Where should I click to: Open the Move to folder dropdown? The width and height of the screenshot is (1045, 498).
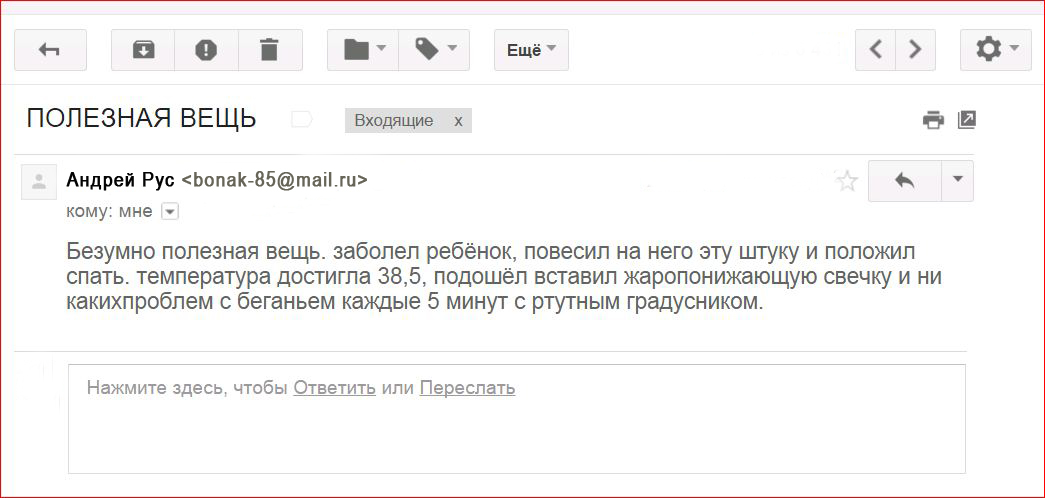click(363, 50)
